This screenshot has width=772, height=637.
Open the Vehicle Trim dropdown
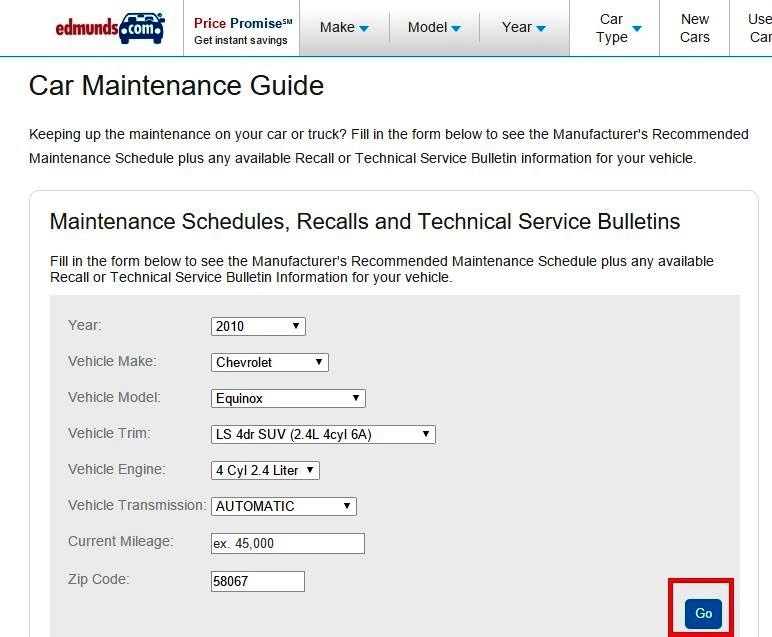tap(323, 434)
